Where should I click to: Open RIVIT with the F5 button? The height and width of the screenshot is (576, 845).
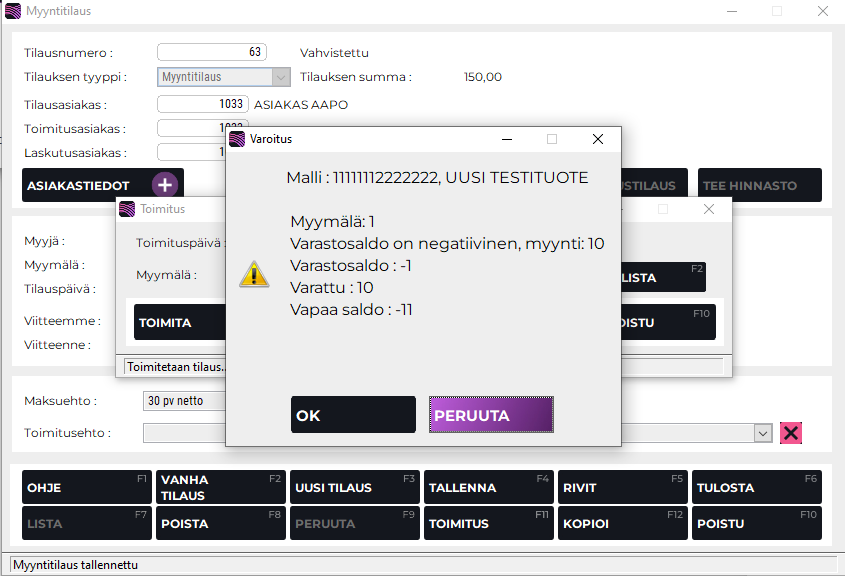tap(622, 488)
